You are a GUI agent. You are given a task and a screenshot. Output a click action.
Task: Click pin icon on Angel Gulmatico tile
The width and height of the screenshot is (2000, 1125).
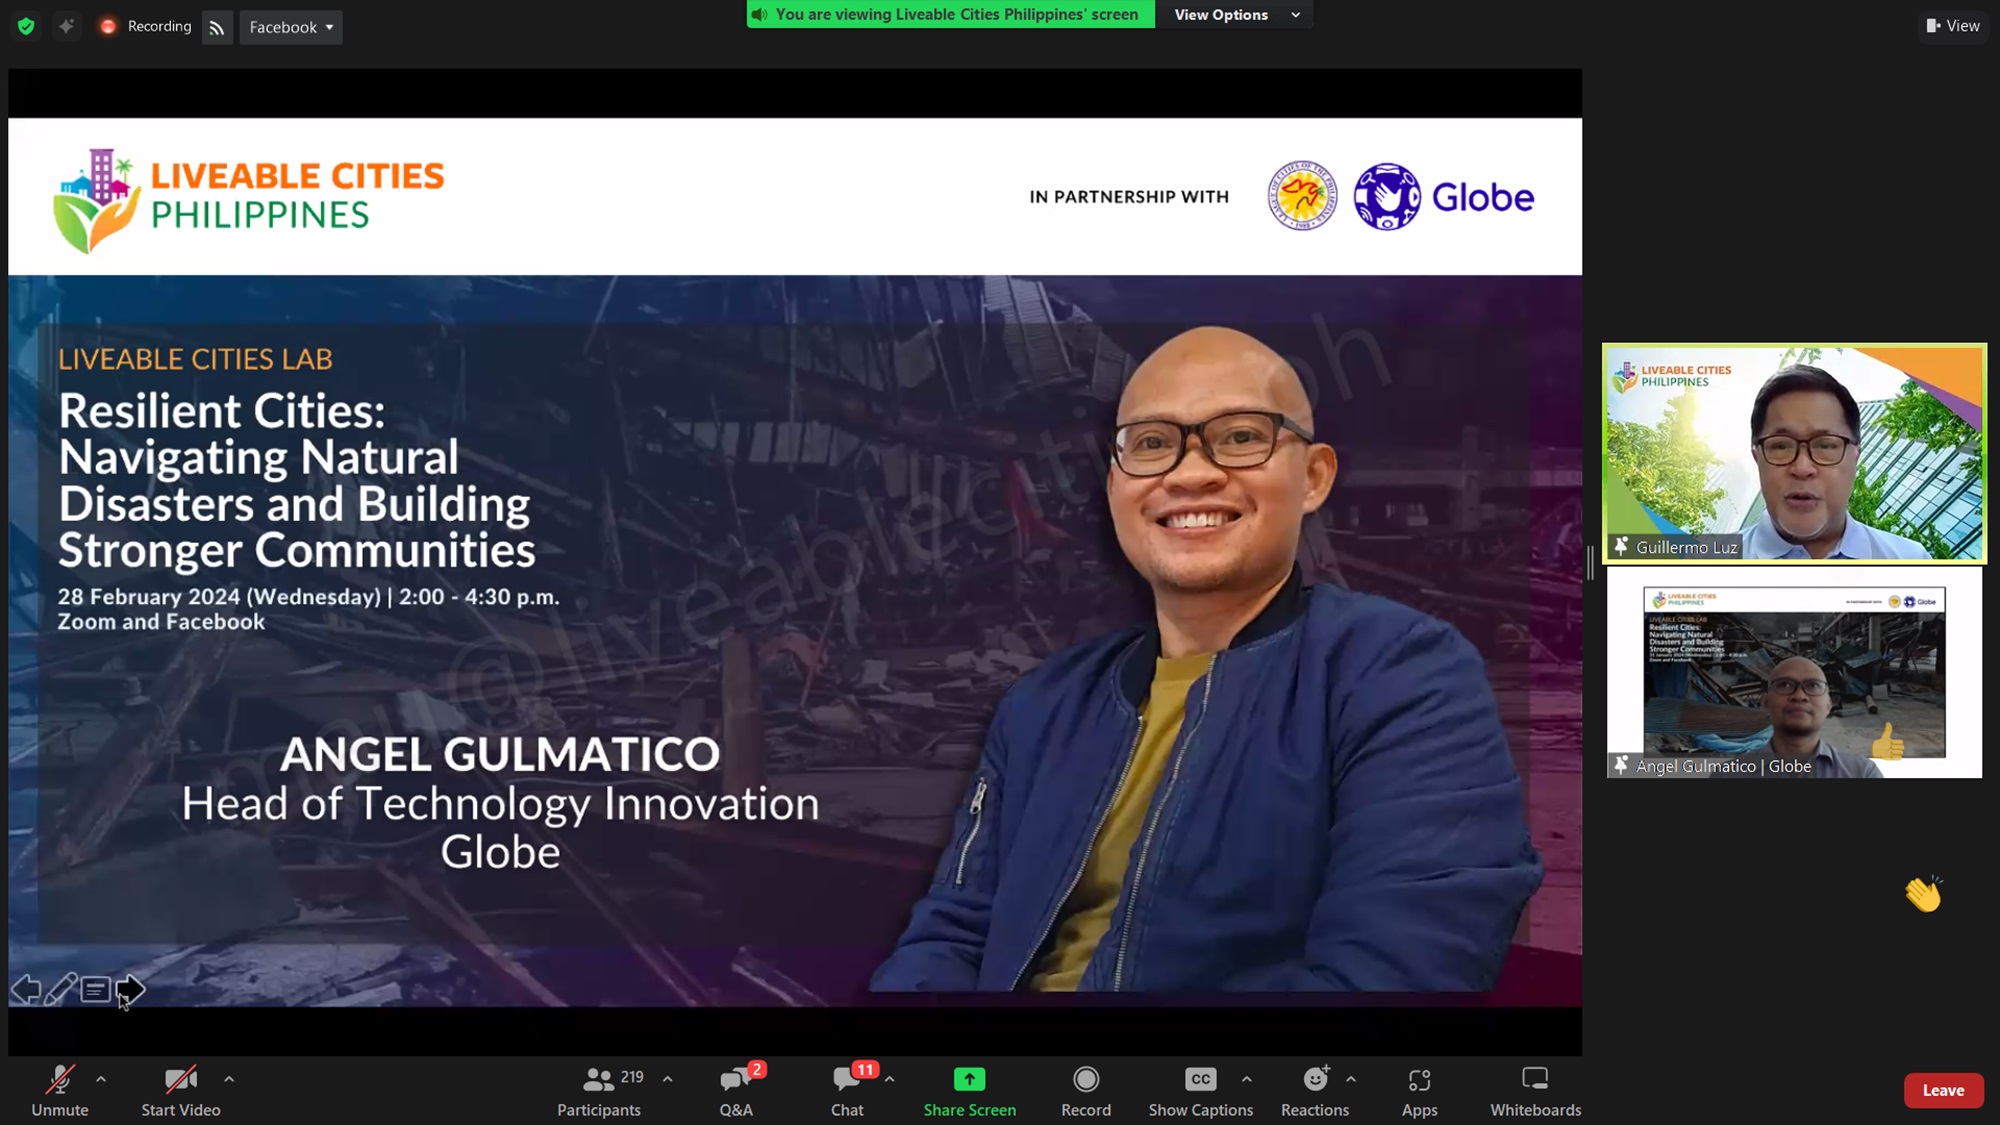point(1621,765)
